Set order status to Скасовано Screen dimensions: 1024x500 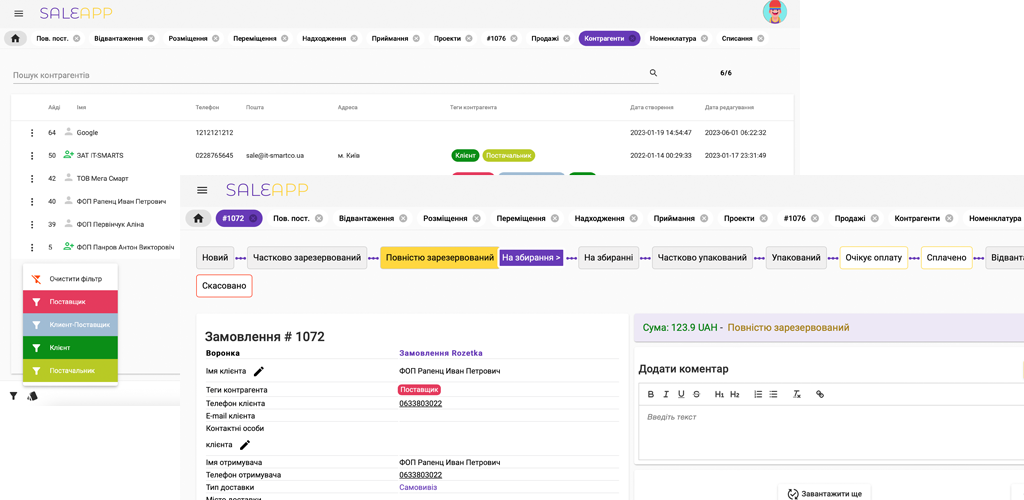coord(224,286)
